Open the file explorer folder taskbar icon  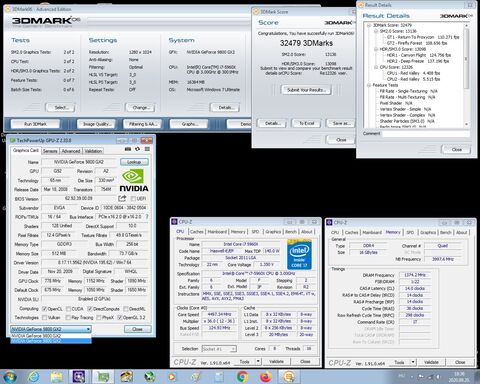click(57, 377)
